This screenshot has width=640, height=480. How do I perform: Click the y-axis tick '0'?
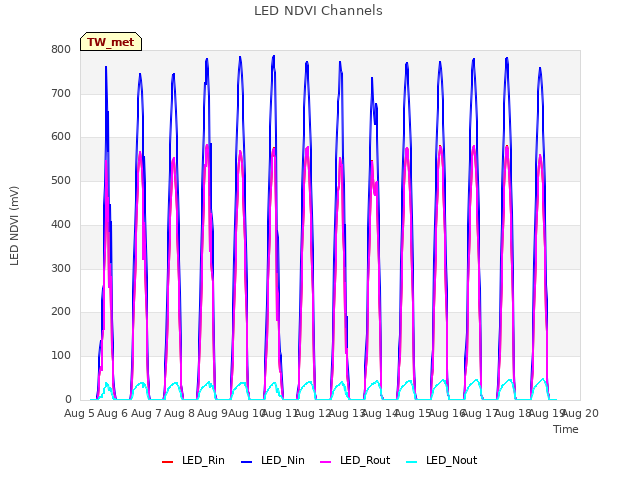68,400
